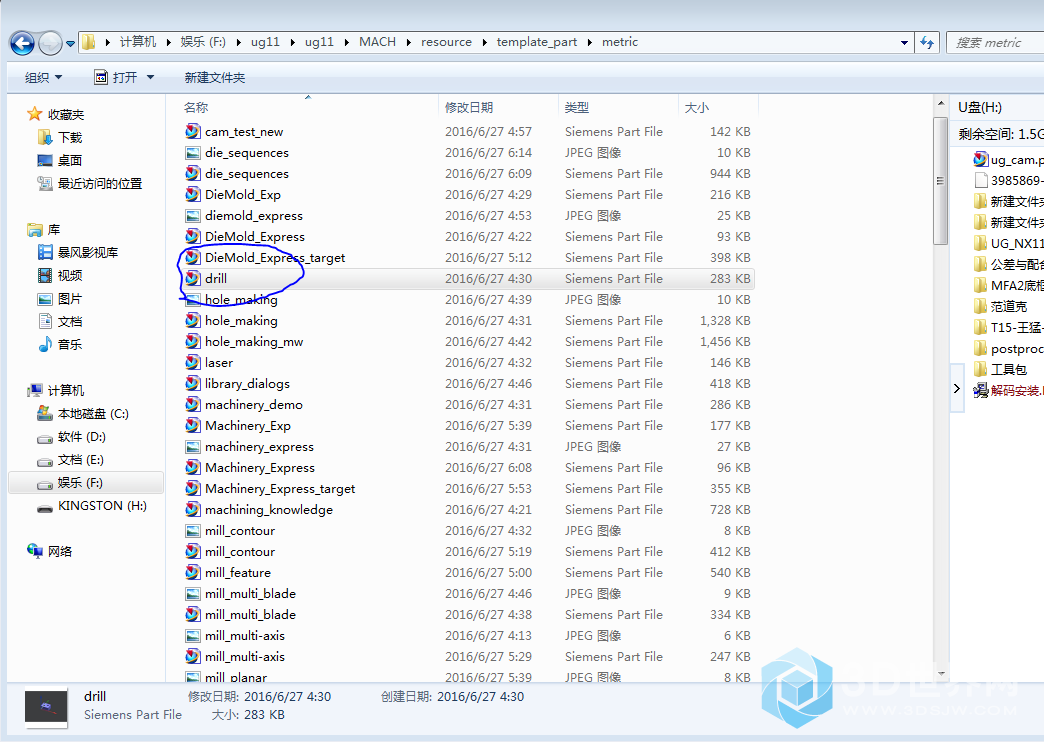Click the 网络 network icon

click(x=35, y=551)
